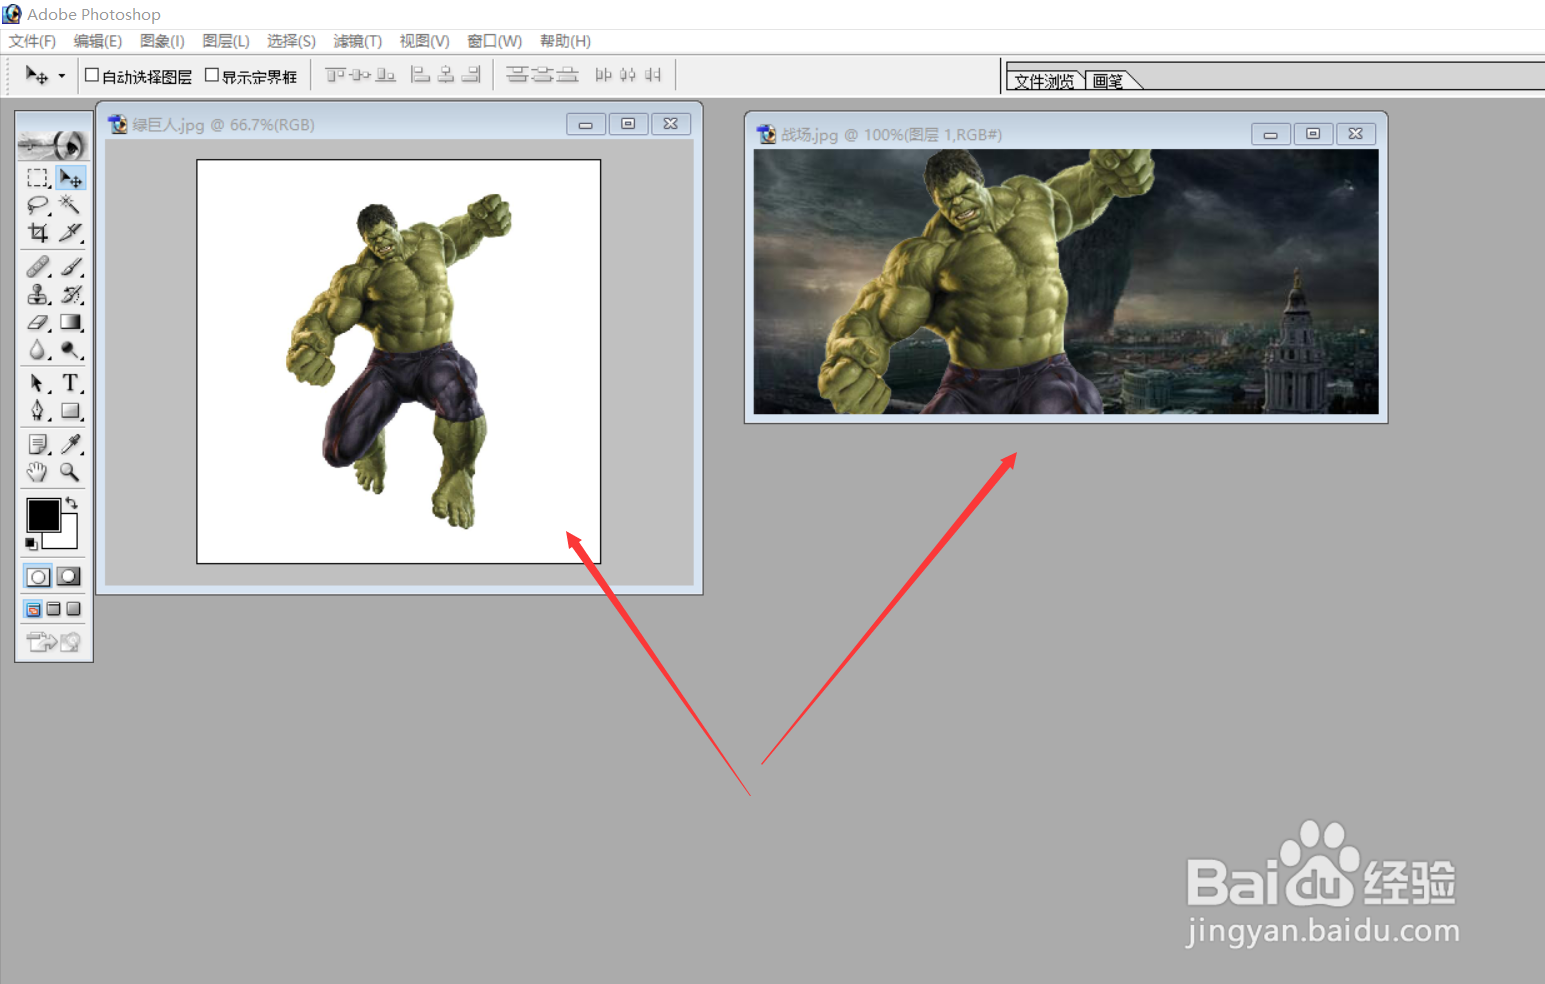Reset to default black and white colors
Image resolution: width=1545 pixels, height=984 pixels.
[32, 543]
